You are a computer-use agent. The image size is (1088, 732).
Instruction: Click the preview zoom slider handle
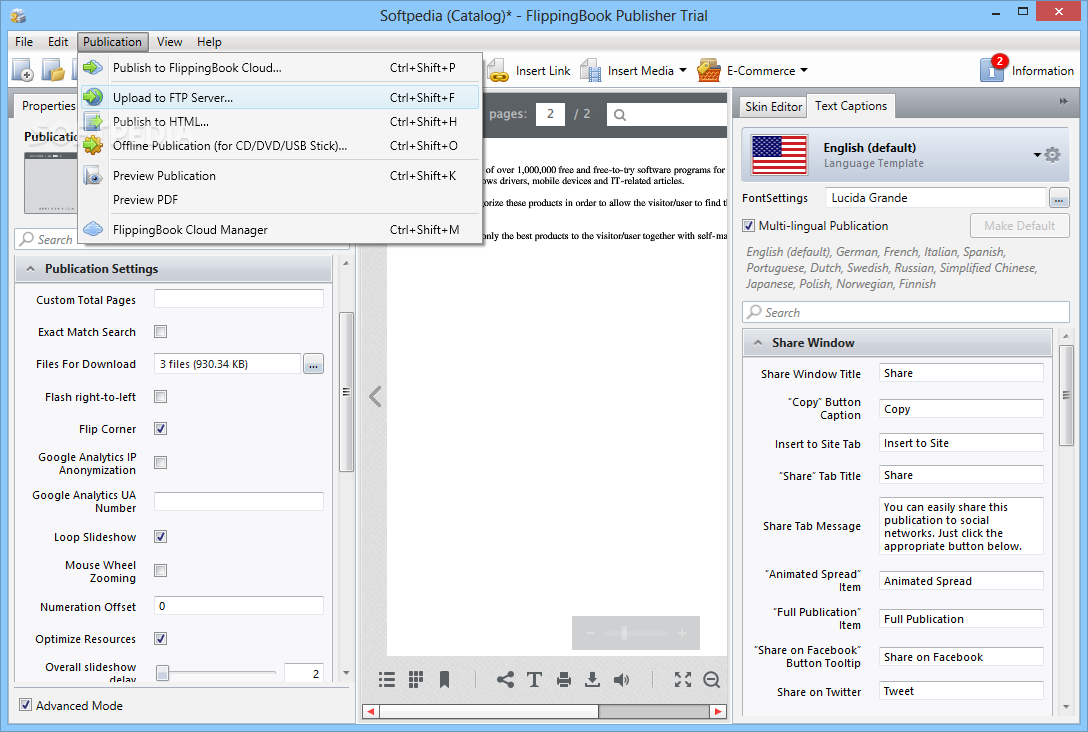(x=624, y=633)
